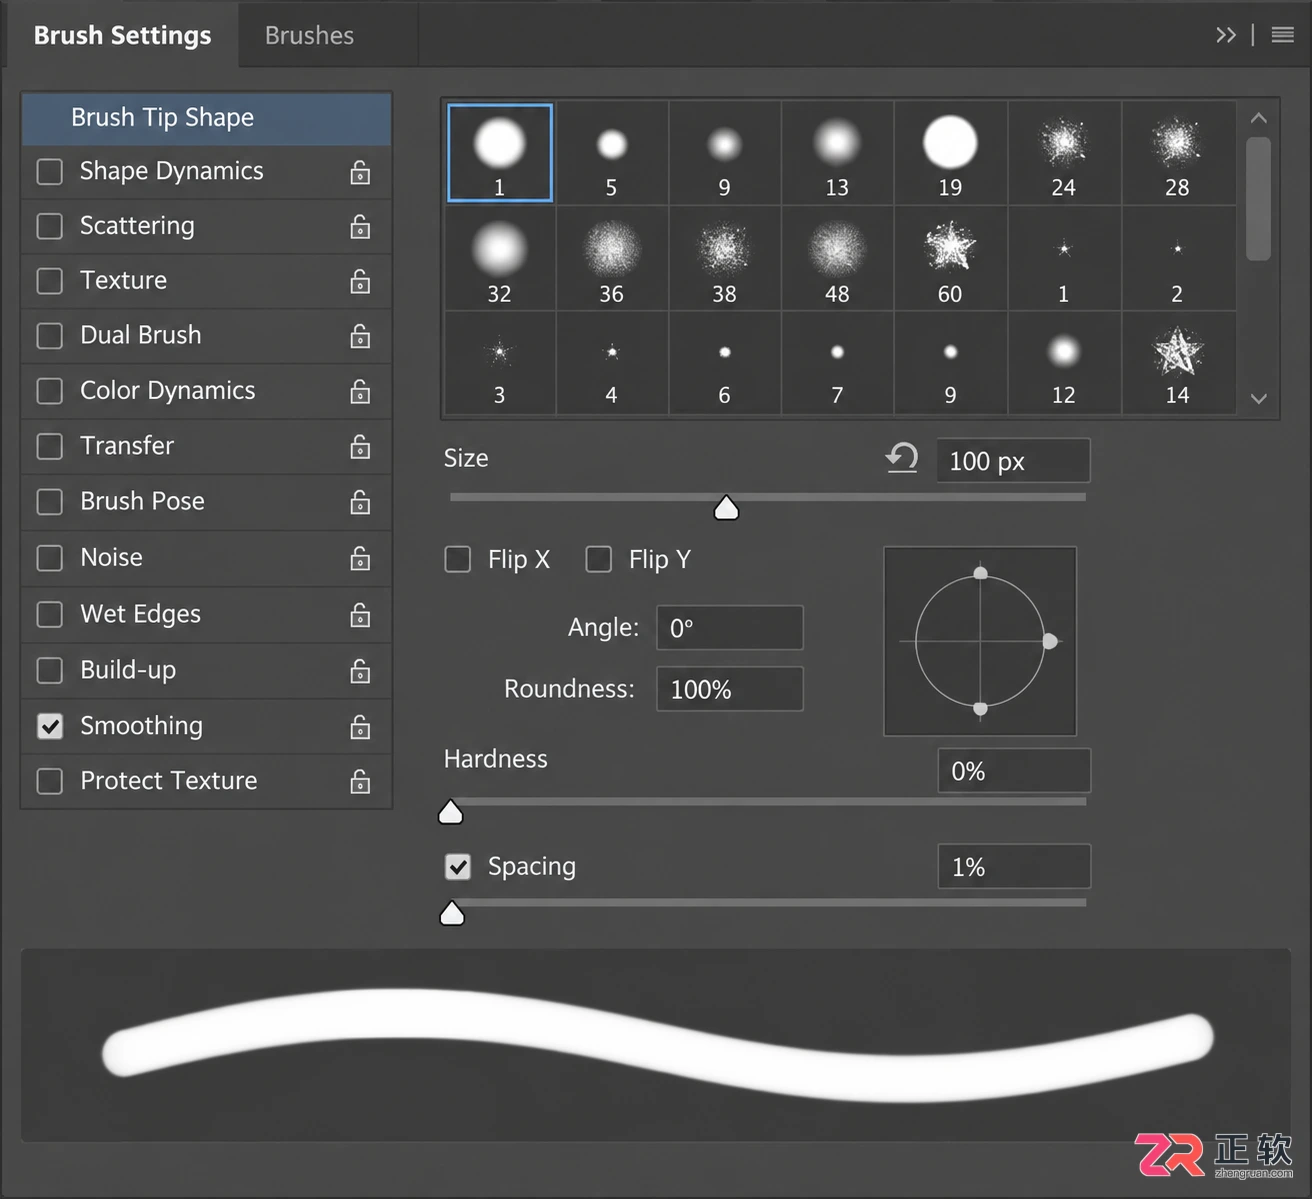Pick the star brush tip numbered 14
Viewport: 1312px width, 1199px height.
click(x=1178, y=363)
